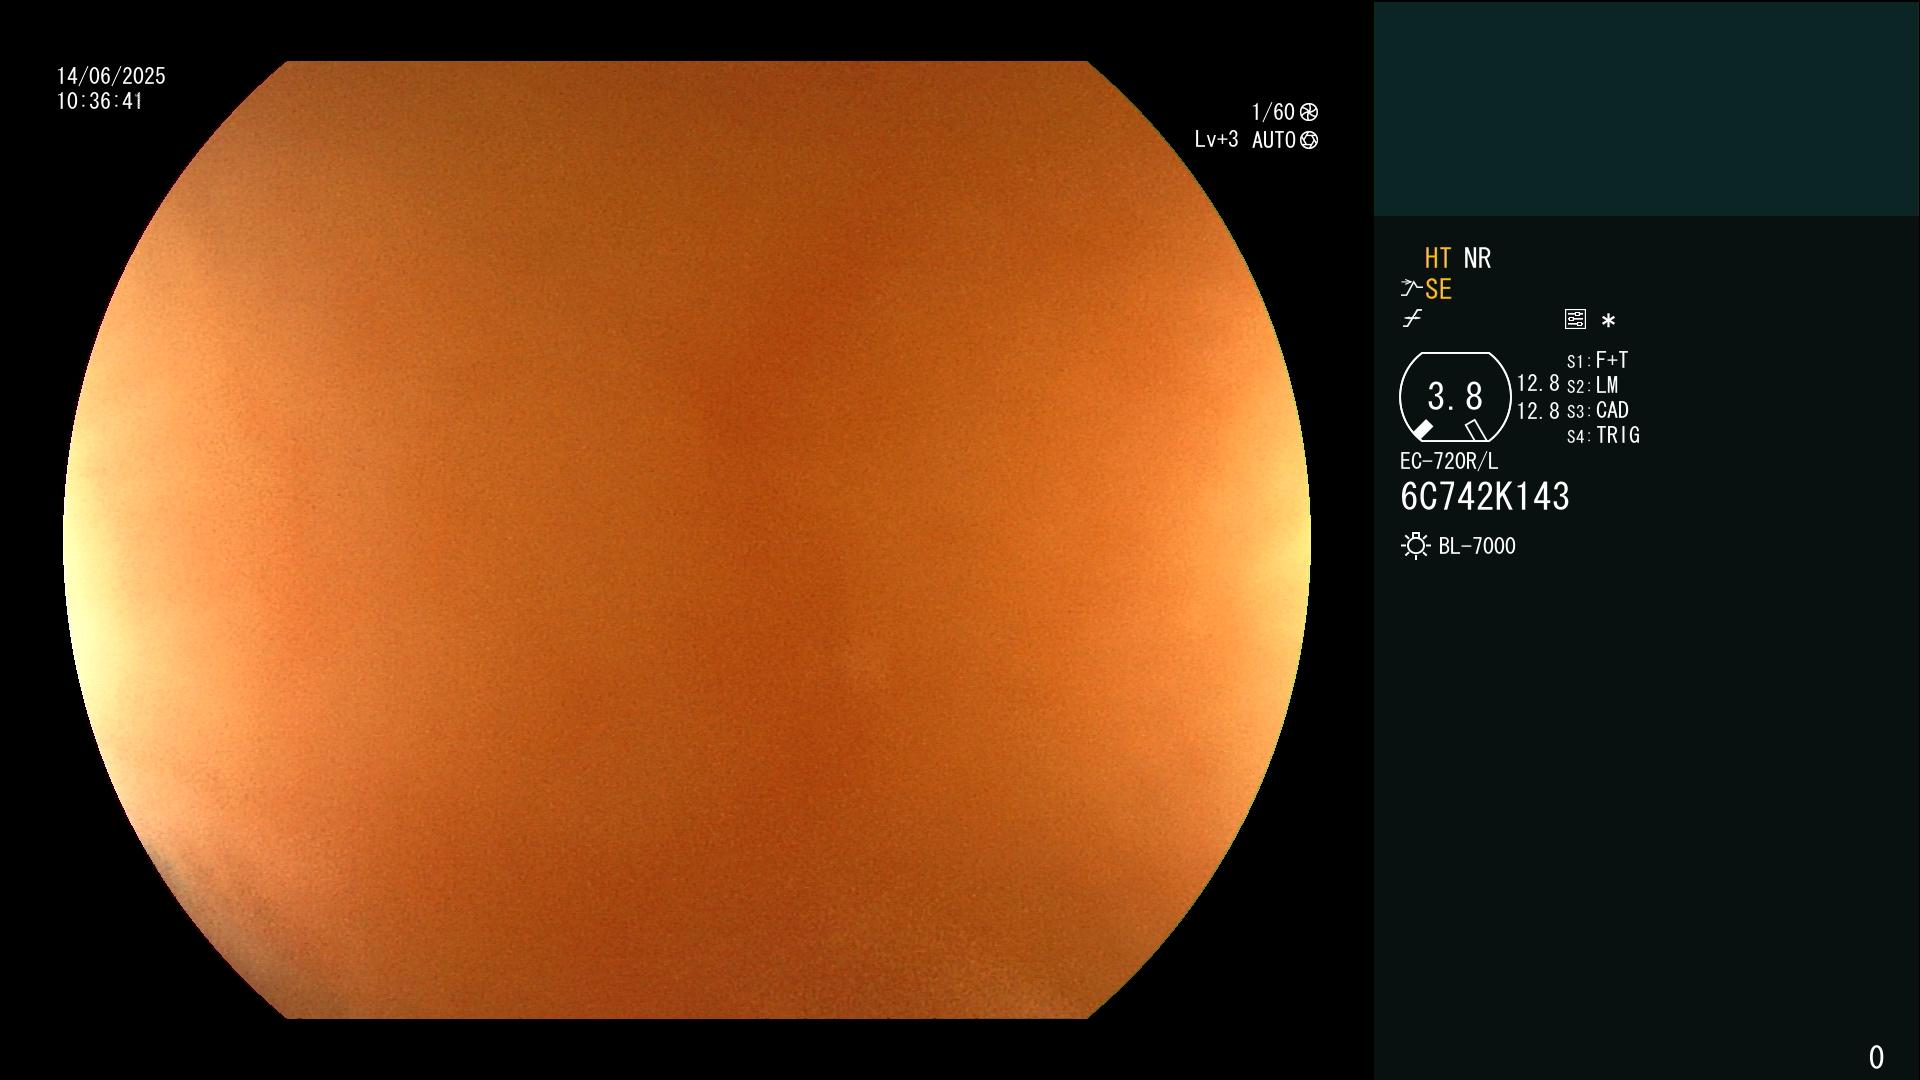Screen dimensions: 1920x1080
Task: Select the S3: CAD switch assignment
Action: (1598, 410)
